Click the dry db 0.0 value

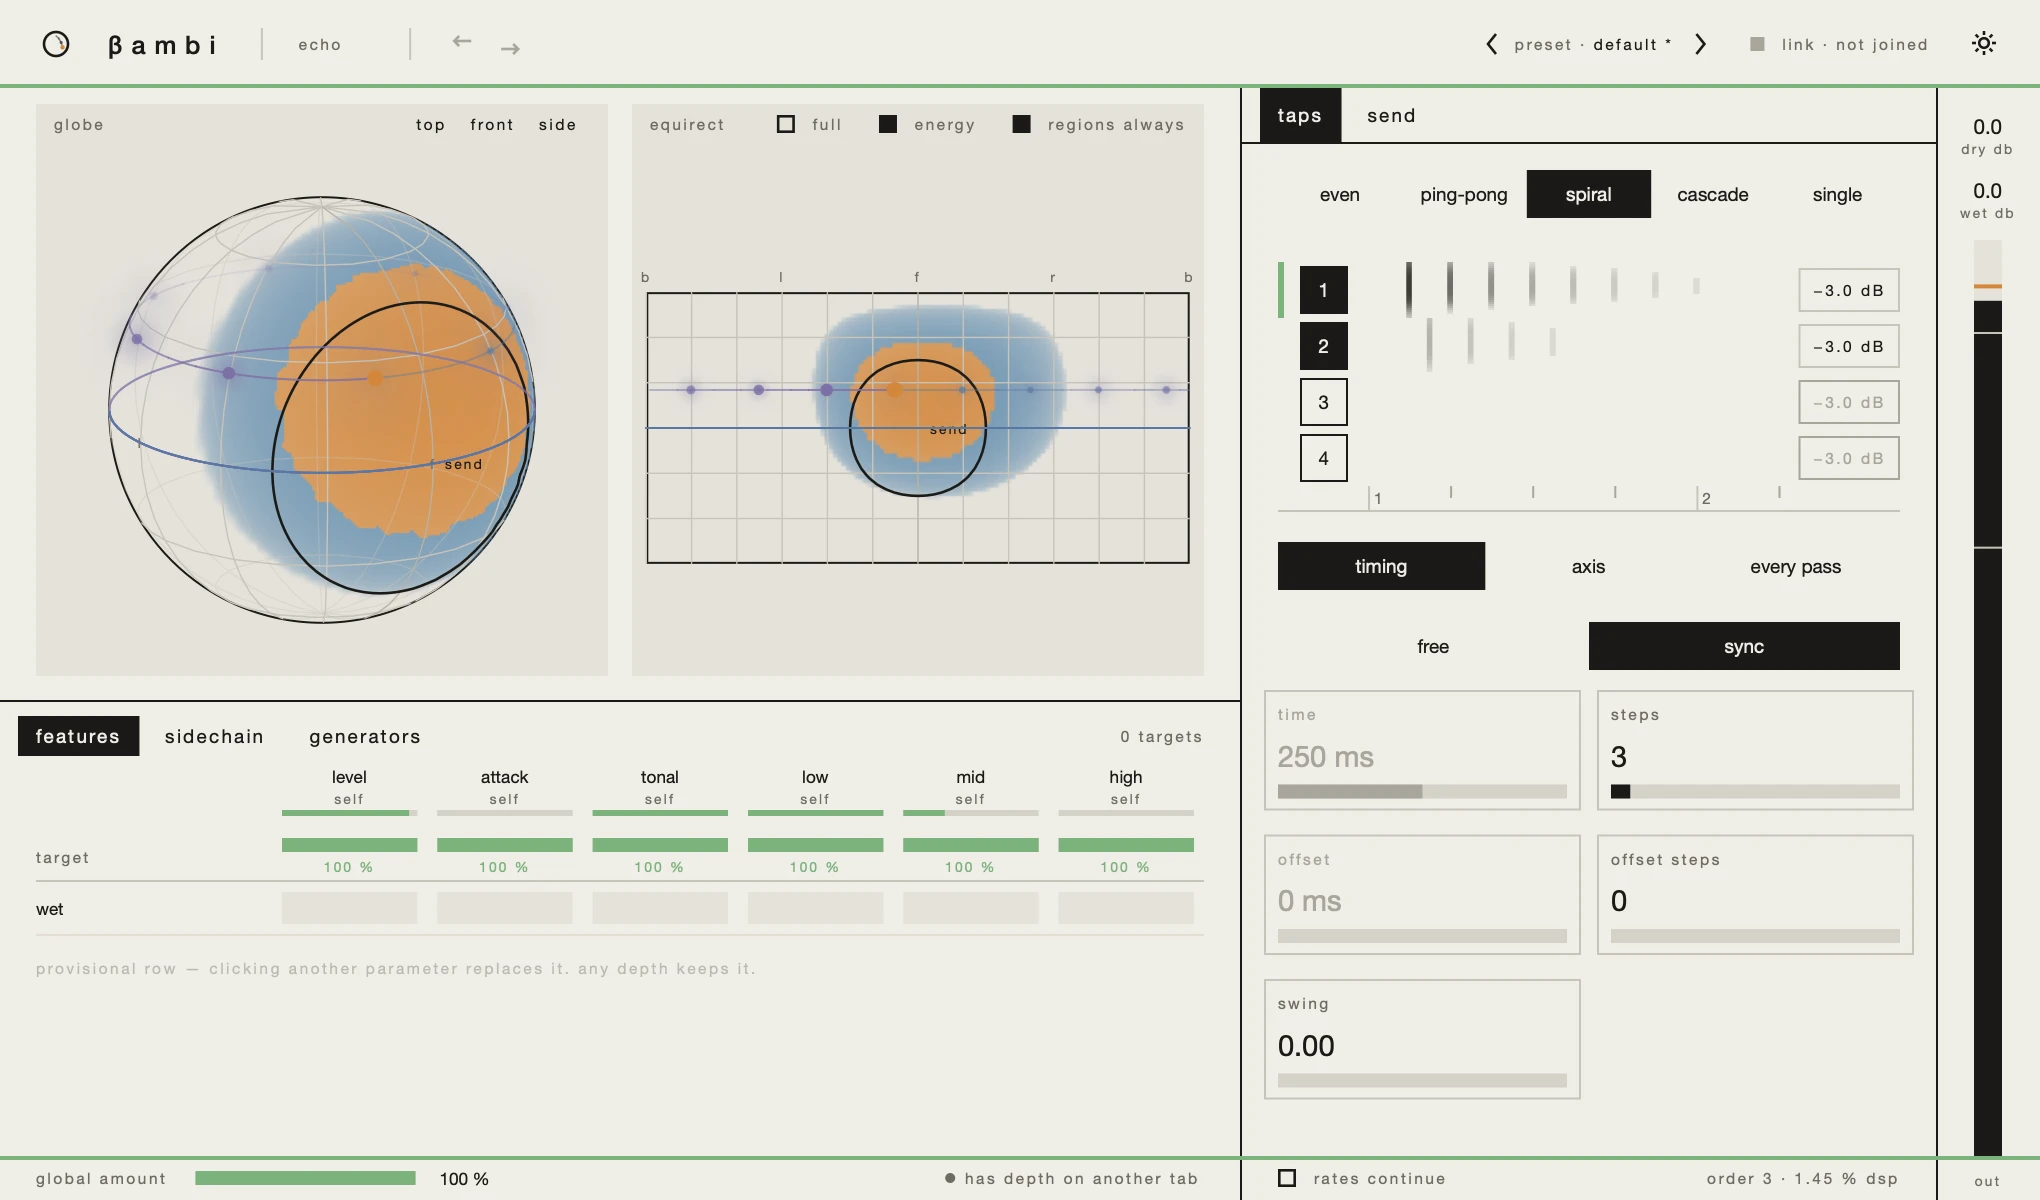pyautogui.click(x=1987, y=127)
